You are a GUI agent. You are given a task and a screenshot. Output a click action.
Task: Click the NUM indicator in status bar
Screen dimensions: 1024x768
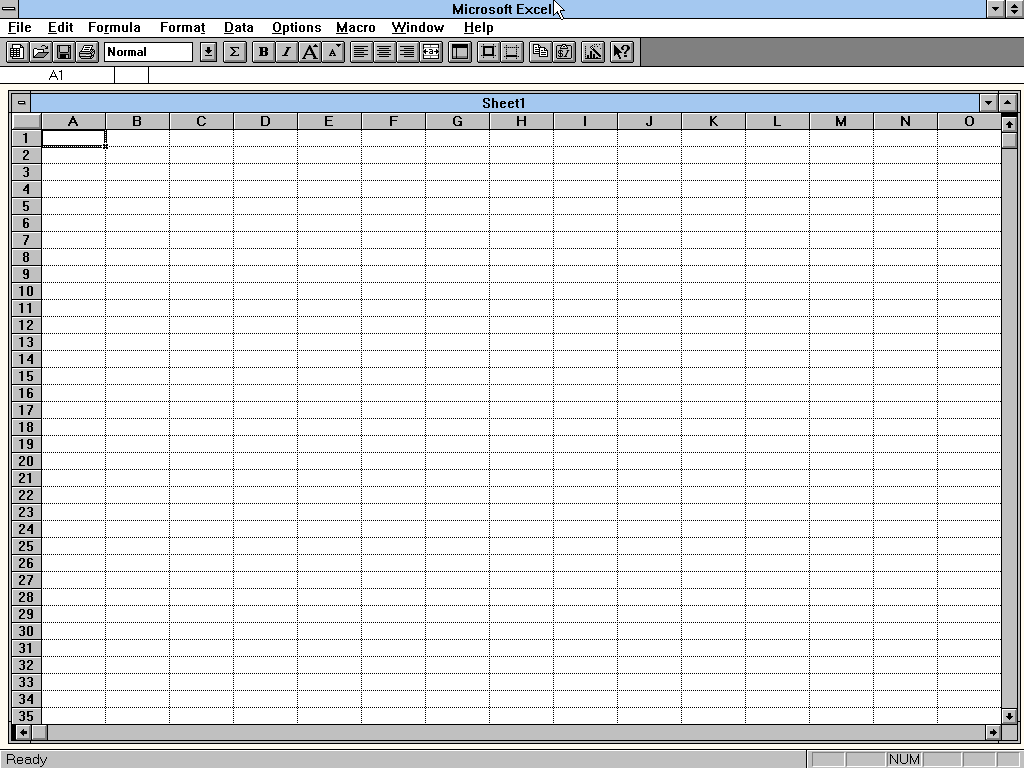point(904,760)
